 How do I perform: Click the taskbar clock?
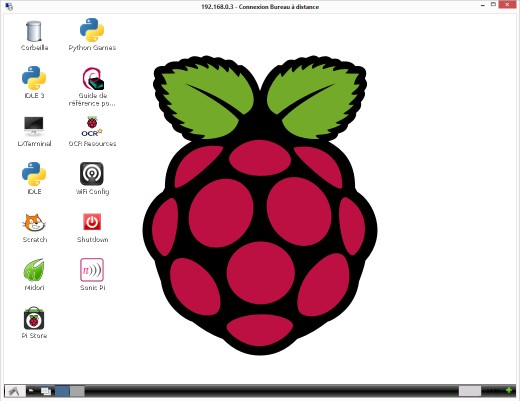click(x=493, y=391)
